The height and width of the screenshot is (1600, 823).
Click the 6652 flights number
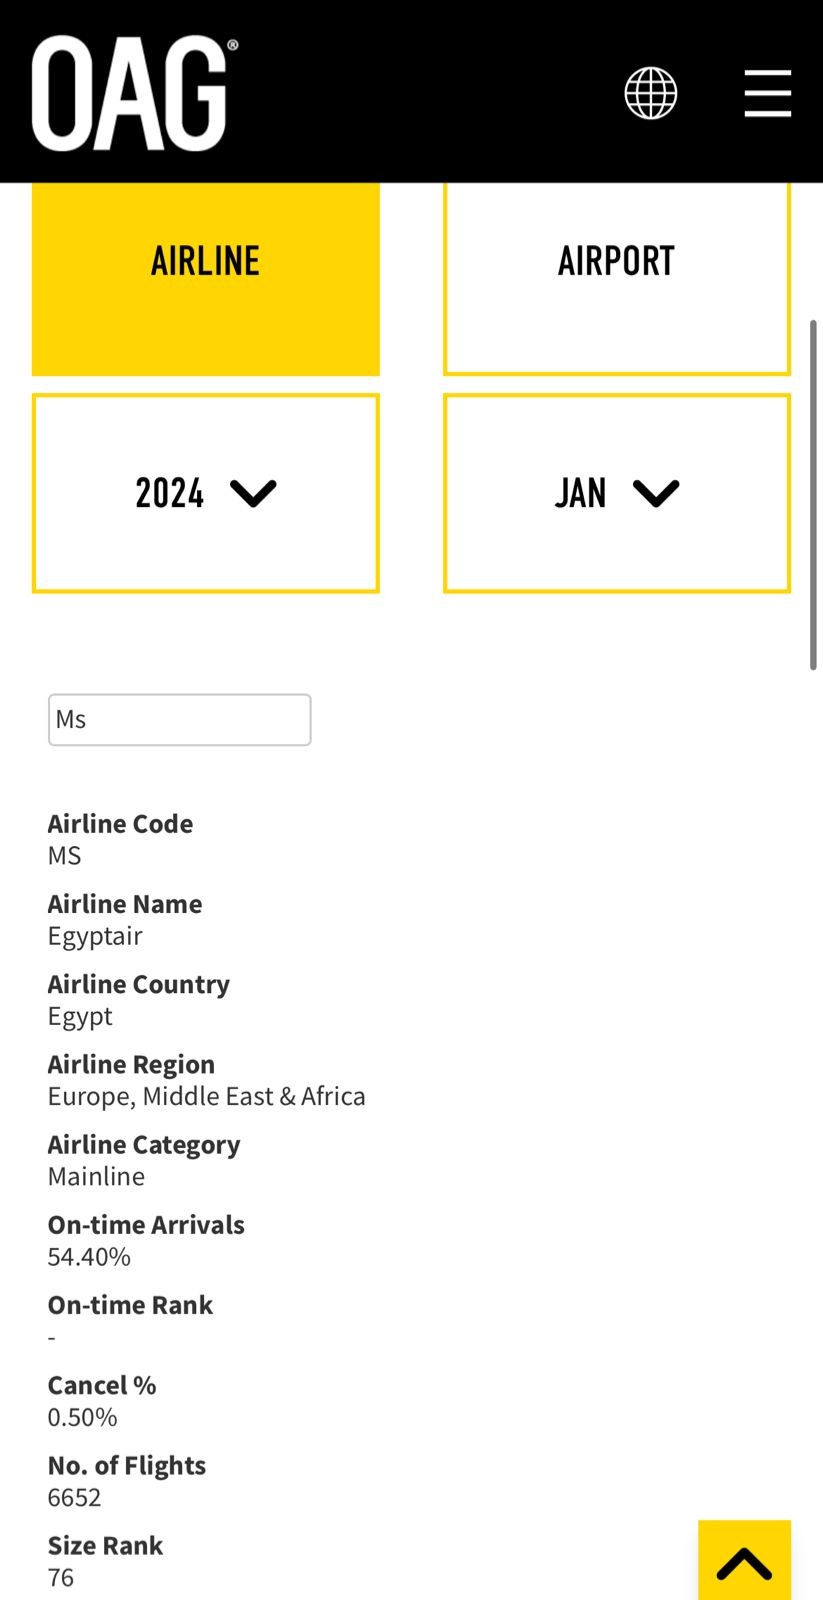coord(74,1497)
